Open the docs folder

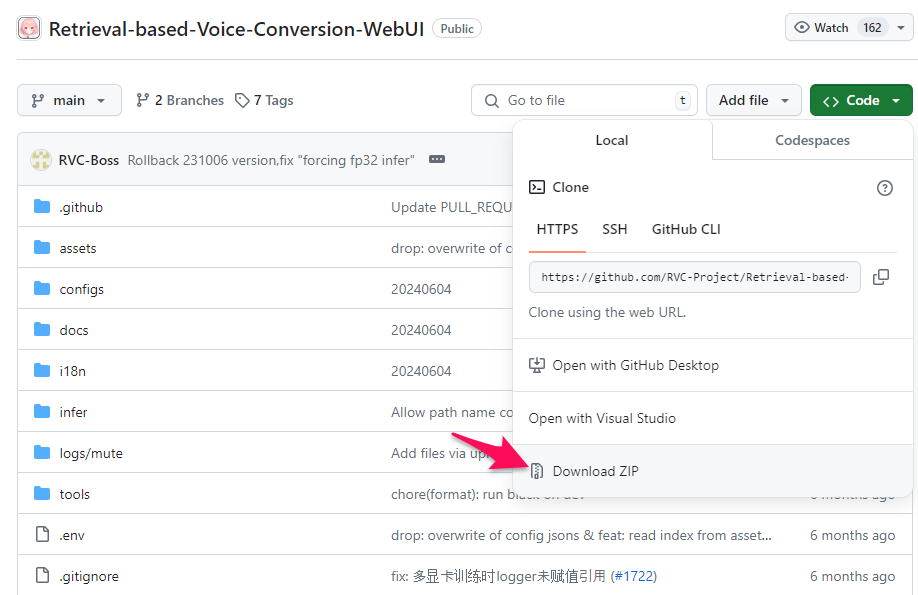74,330
